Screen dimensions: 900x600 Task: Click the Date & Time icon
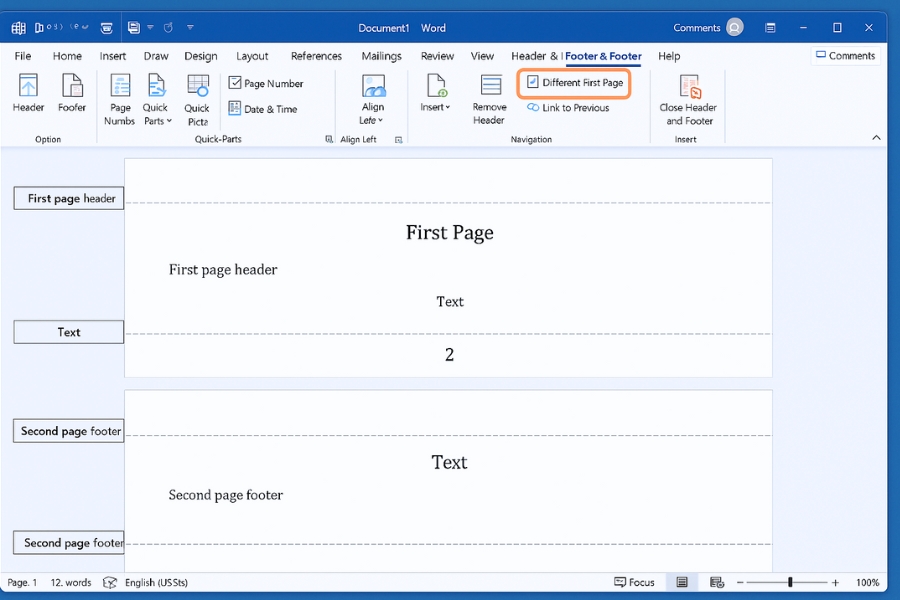click(x=235, y=109)
